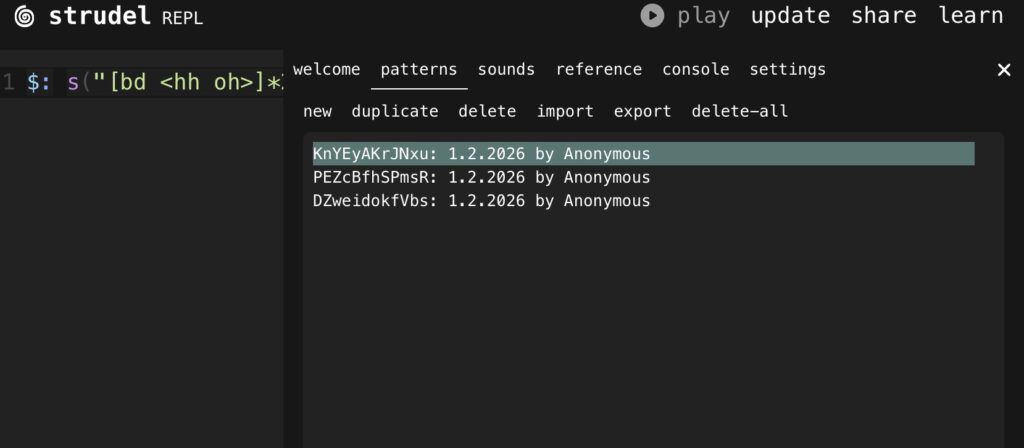Select pattern PEZcBfhSPmsR

(x=481, y=178)
